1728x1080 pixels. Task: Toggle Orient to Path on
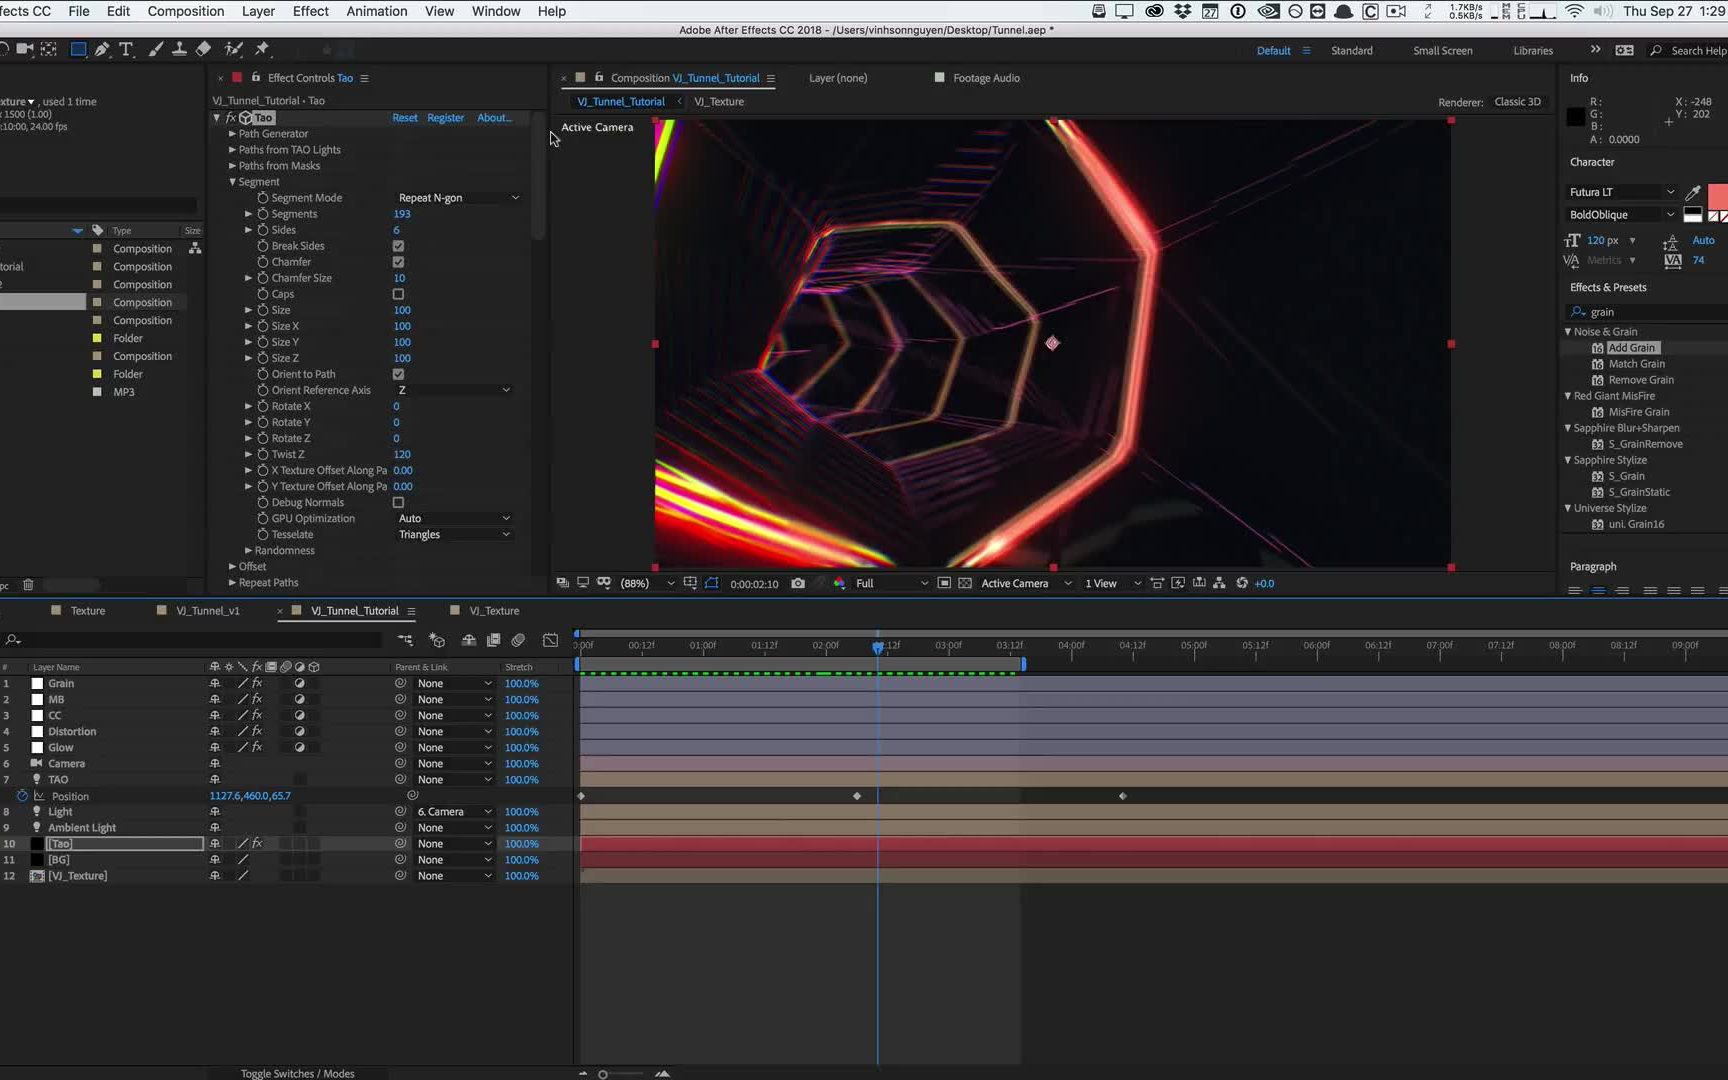[x=398, y=374]
